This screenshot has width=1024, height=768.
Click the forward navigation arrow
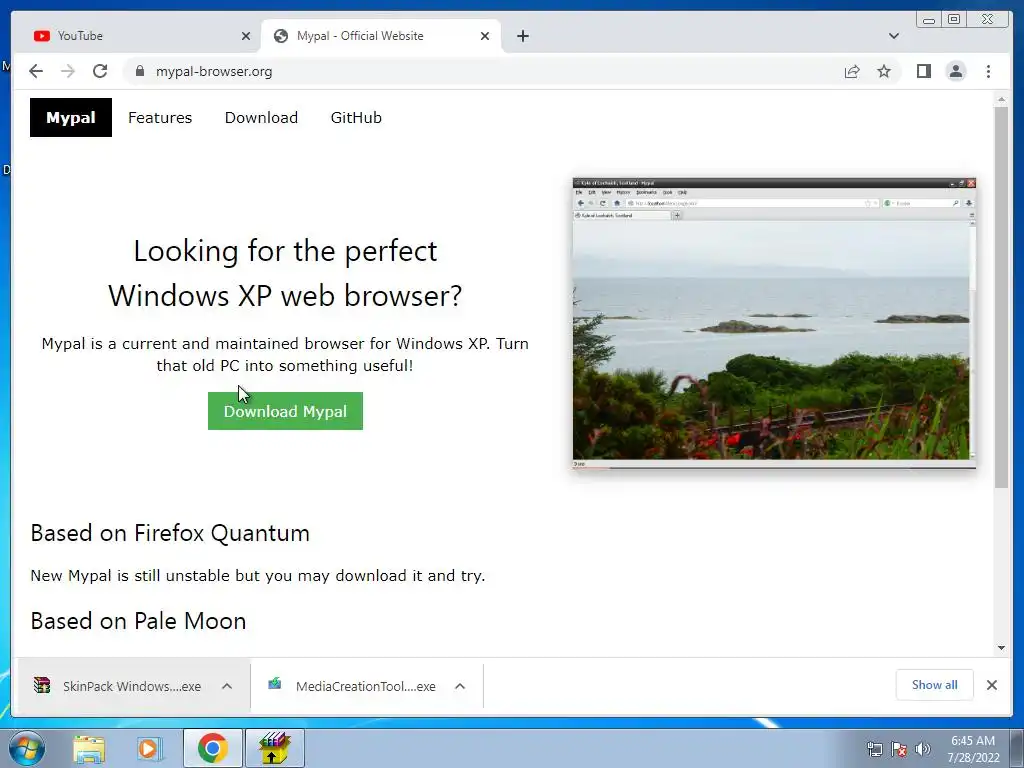pos(68,71)
